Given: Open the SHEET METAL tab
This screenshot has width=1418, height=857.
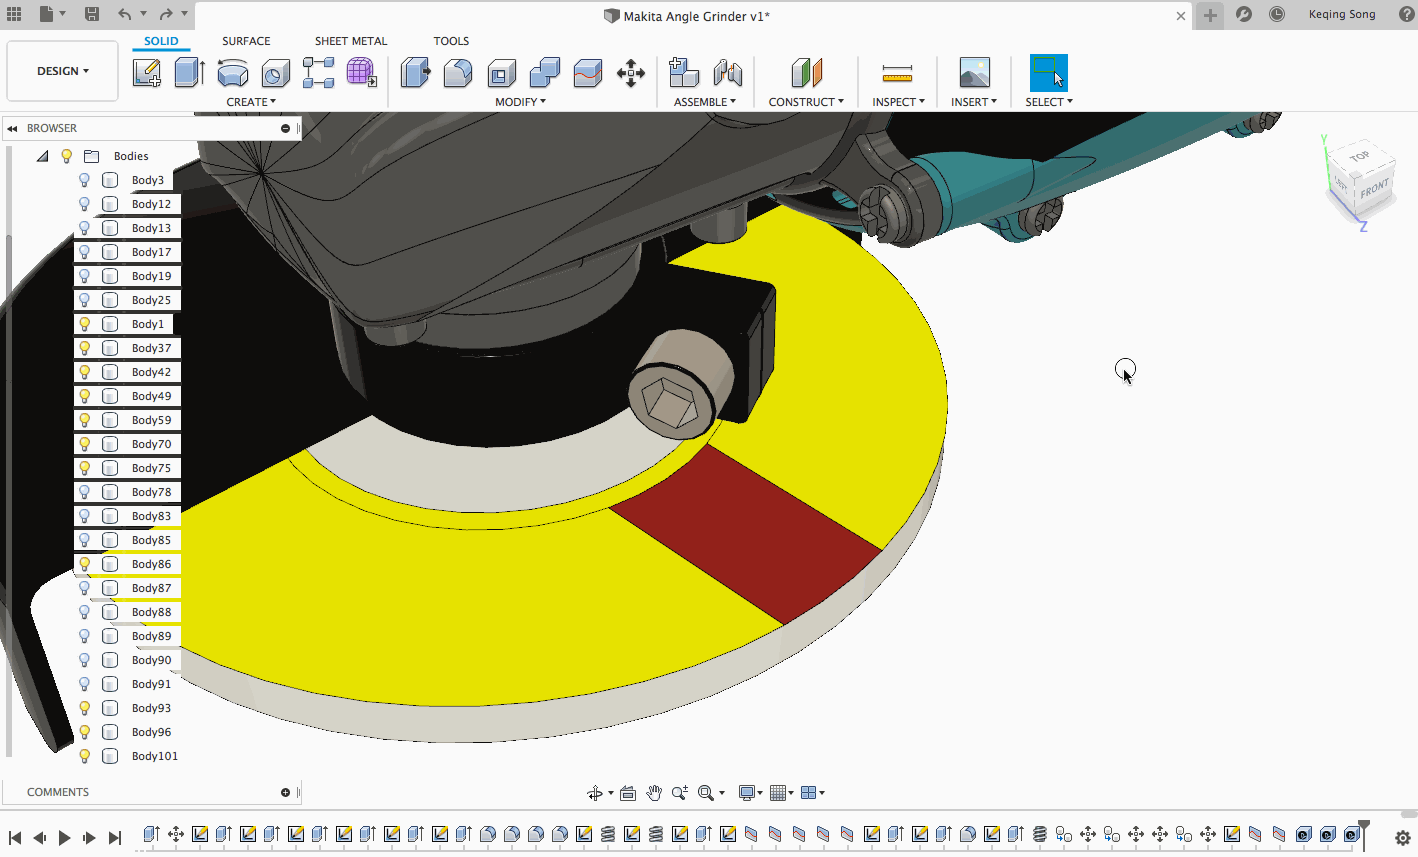Looking at the screenshot, I should [350, 41].
